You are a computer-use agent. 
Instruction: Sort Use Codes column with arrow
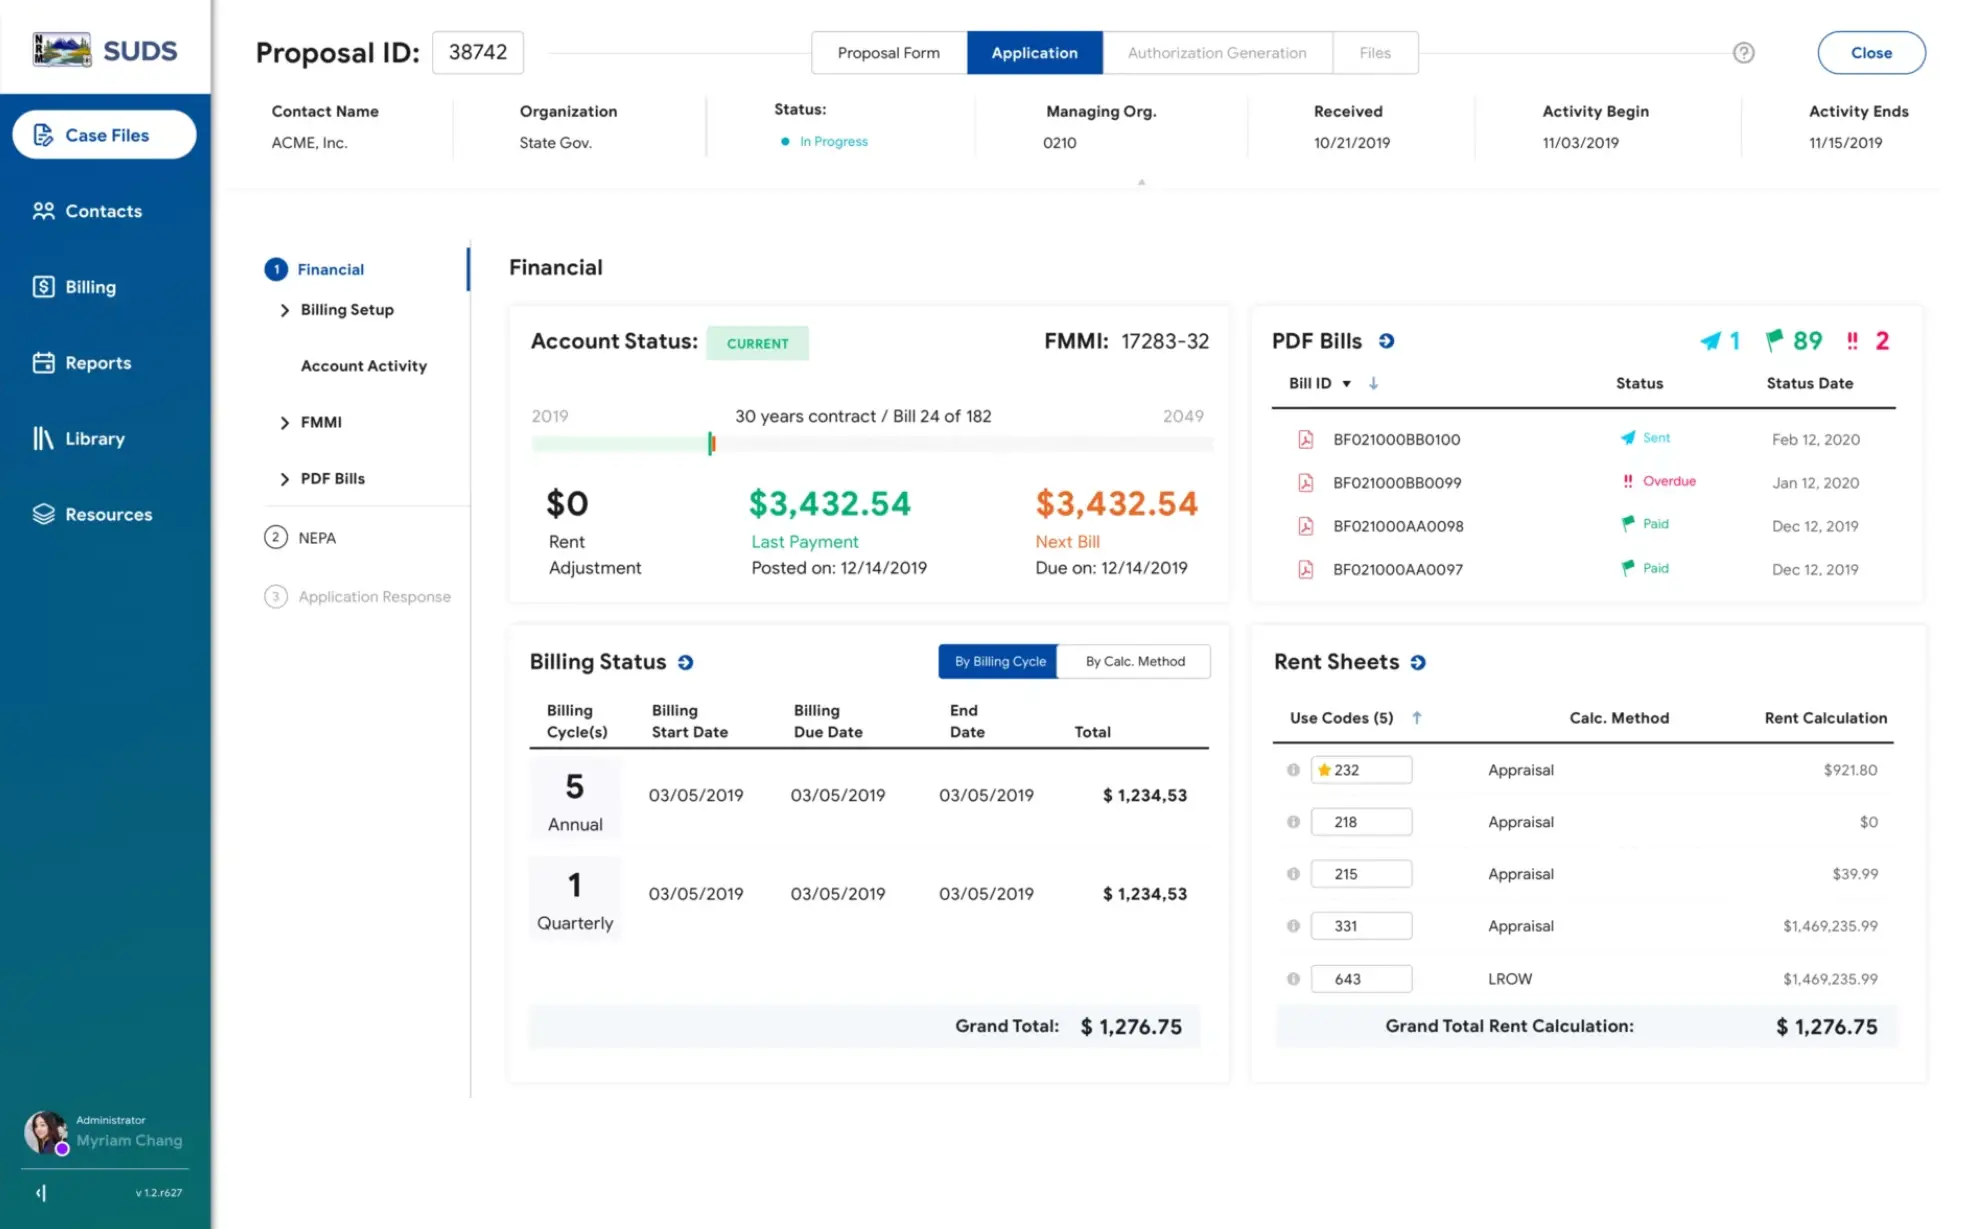point(1416,718)
